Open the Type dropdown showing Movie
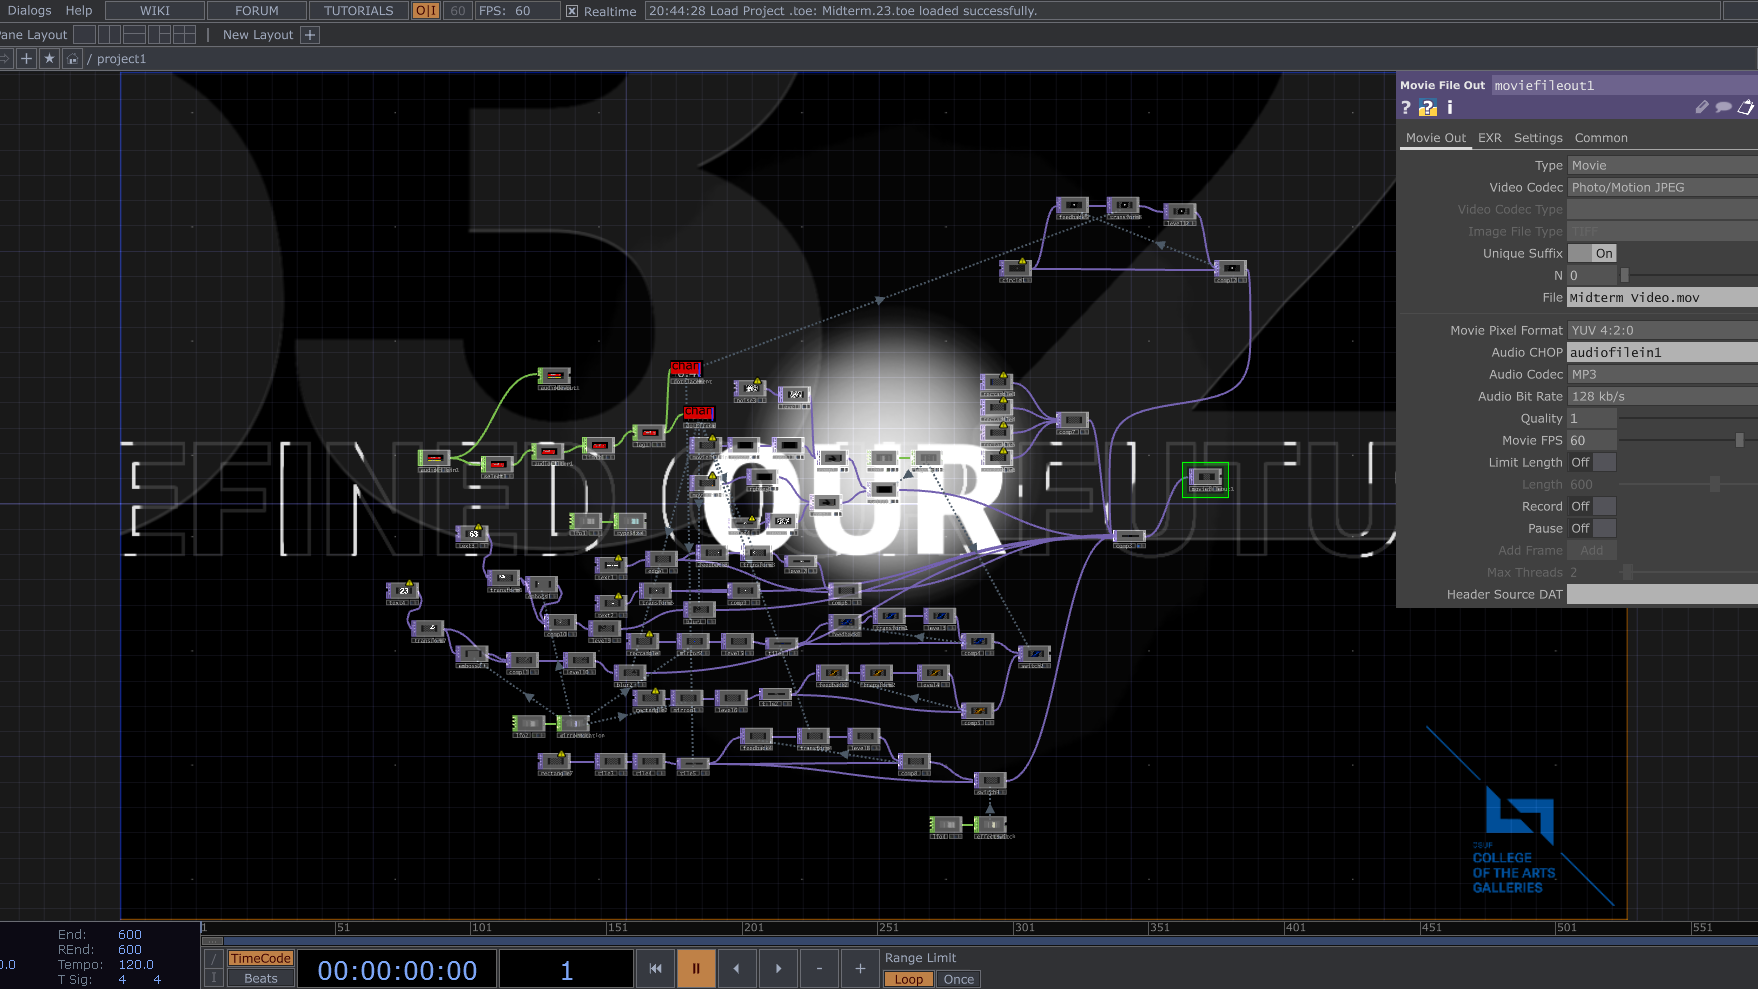Viewport: 1758px width, 989px height. click(x=1662, y=166)
